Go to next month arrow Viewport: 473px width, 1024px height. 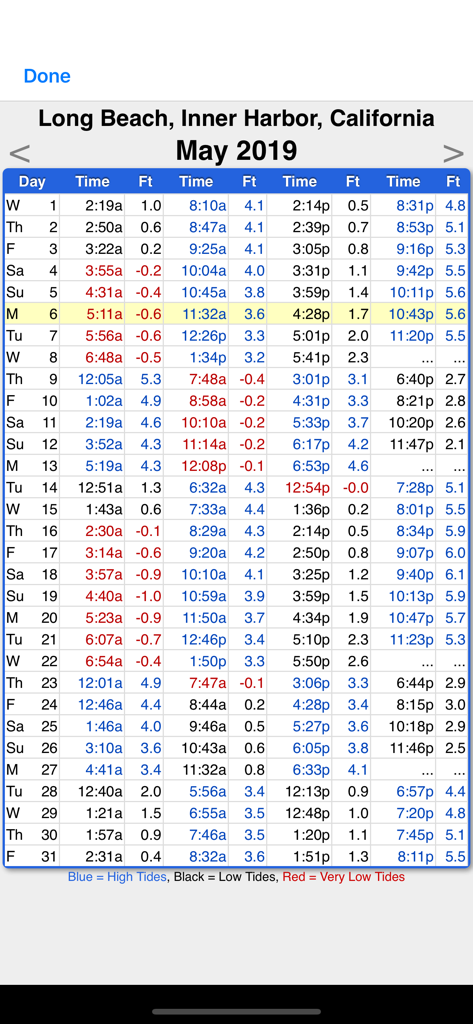click(453, 153)
